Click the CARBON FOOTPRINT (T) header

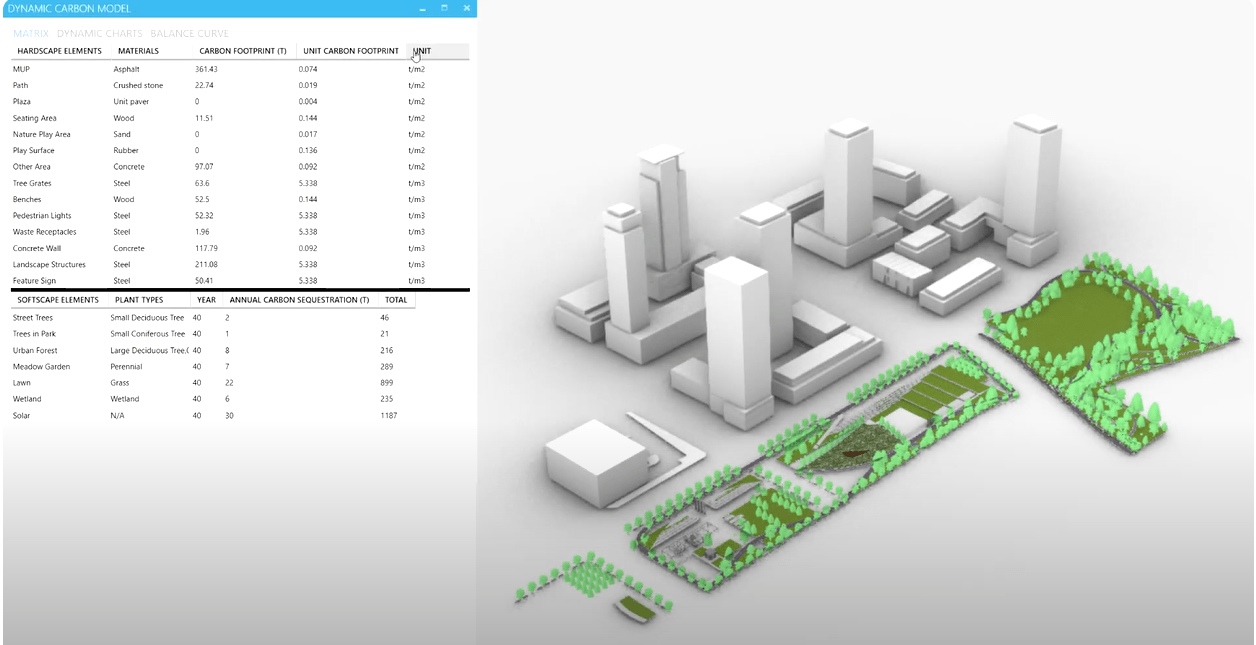243,51
